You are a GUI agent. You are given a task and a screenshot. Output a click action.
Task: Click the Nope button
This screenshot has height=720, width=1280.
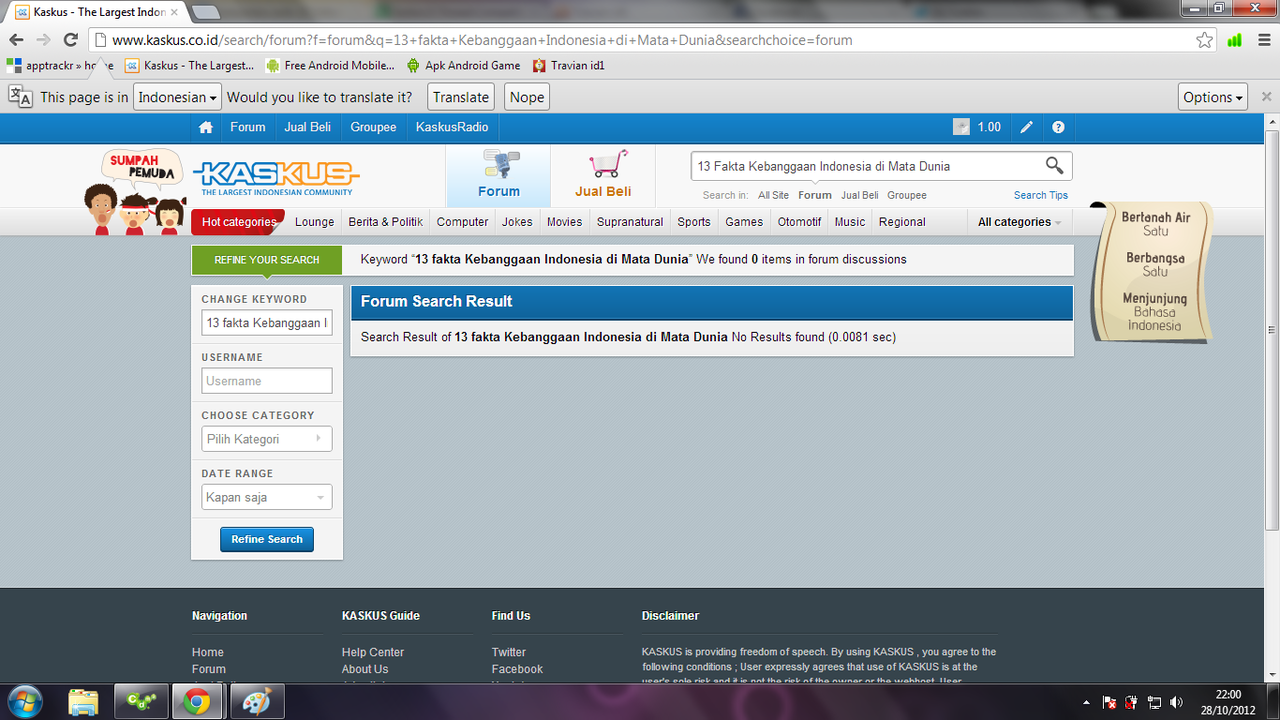tap(527, 97)
